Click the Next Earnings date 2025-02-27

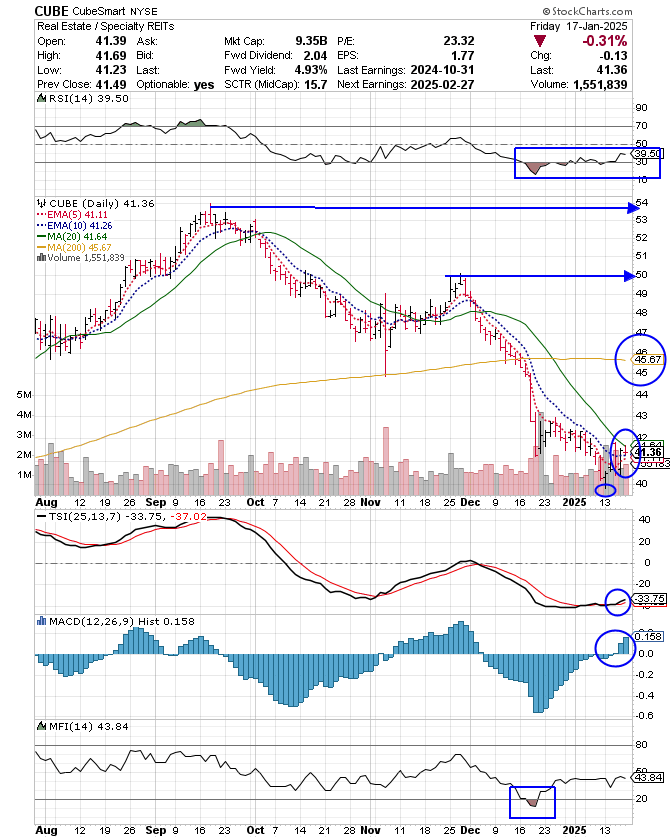click(x=442, y=84)
